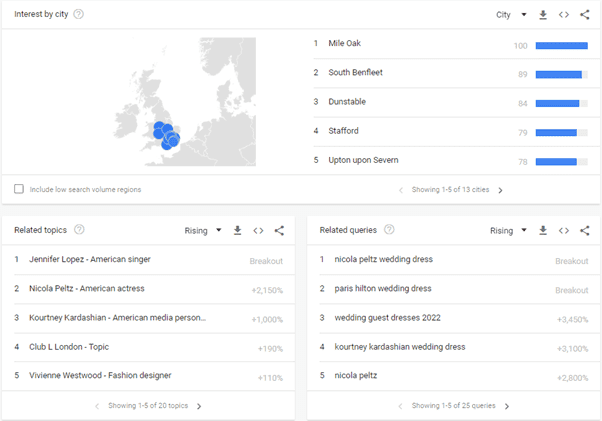Screen dimensions: 602x421
Task: Go to next page of topics
Action: pyautogui.click(x=199, y=406)
